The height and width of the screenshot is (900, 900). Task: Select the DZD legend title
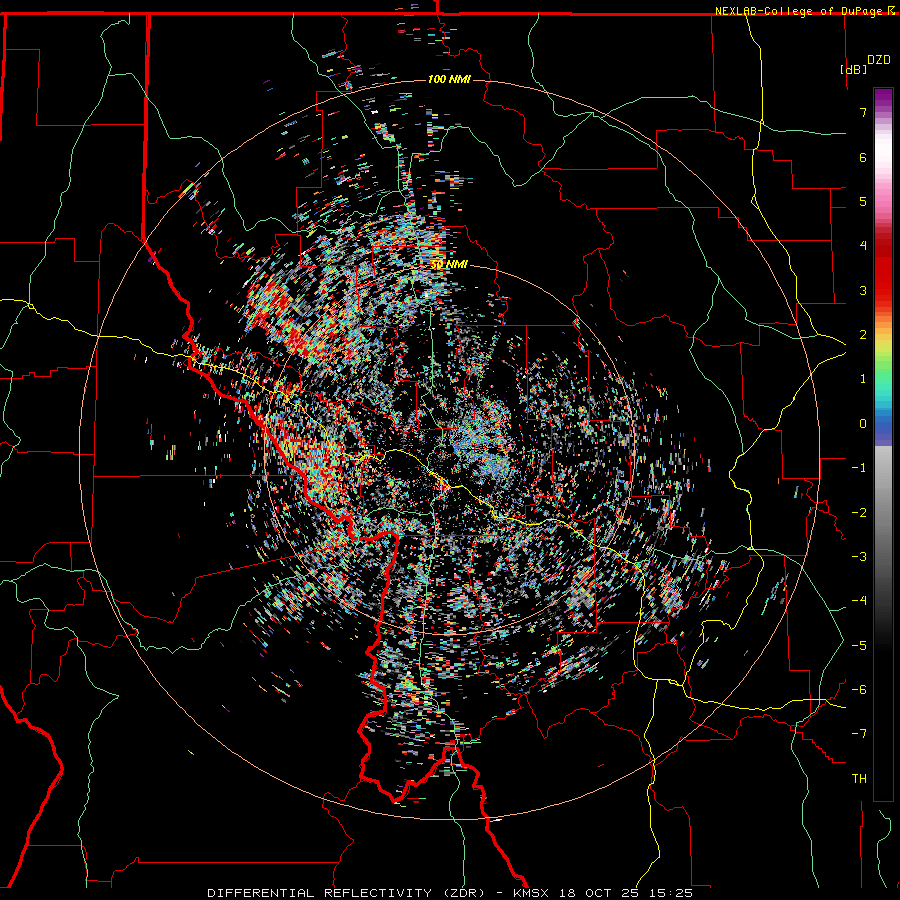tap(879, 59)
